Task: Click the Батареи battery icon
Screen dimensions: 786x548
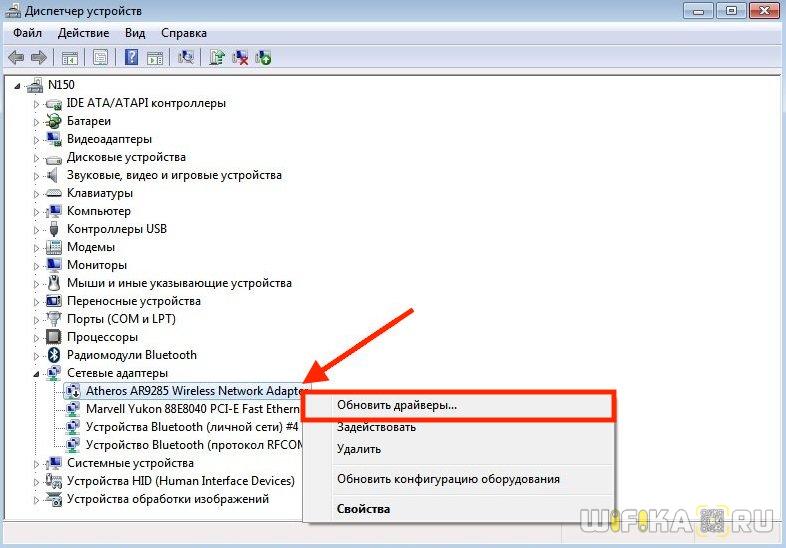Action: (53, 121)
